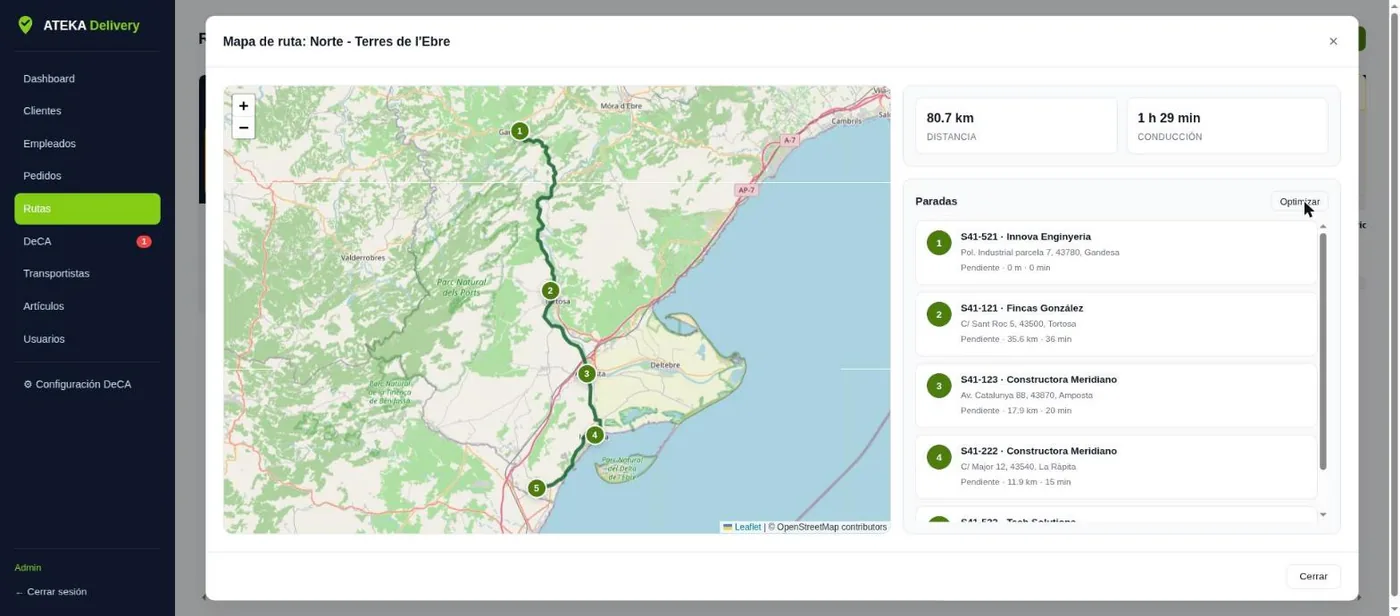The width and height of the screenshot is (1400, 616).
Task: Click the address Av. Catalunya 88, Amposta
Action: coord(1027,395)
